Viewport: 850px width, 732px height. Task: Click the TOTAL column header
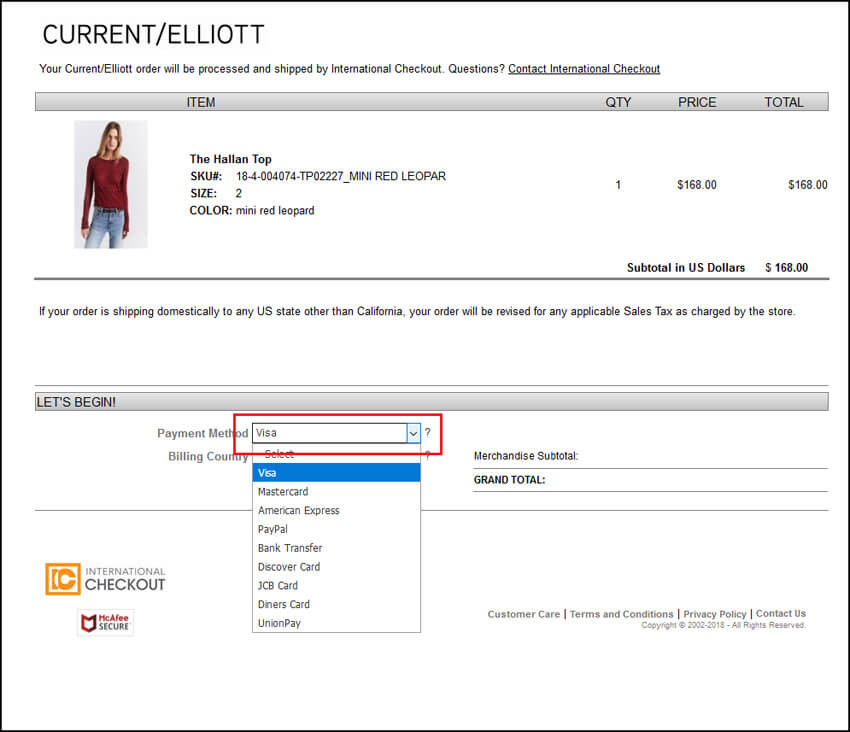click(x=784, y=102)
